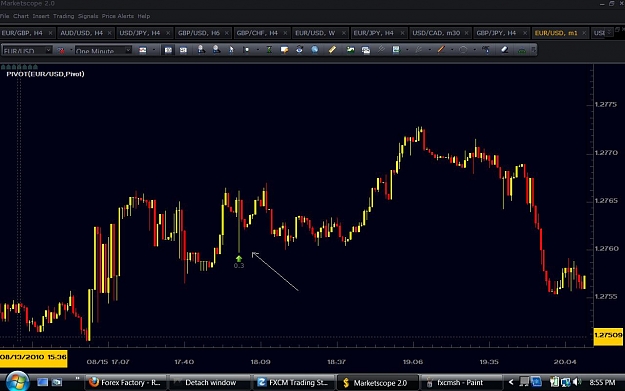Open FXCM Trading Station taskbar button
The image size is (625, 391).
294,383
